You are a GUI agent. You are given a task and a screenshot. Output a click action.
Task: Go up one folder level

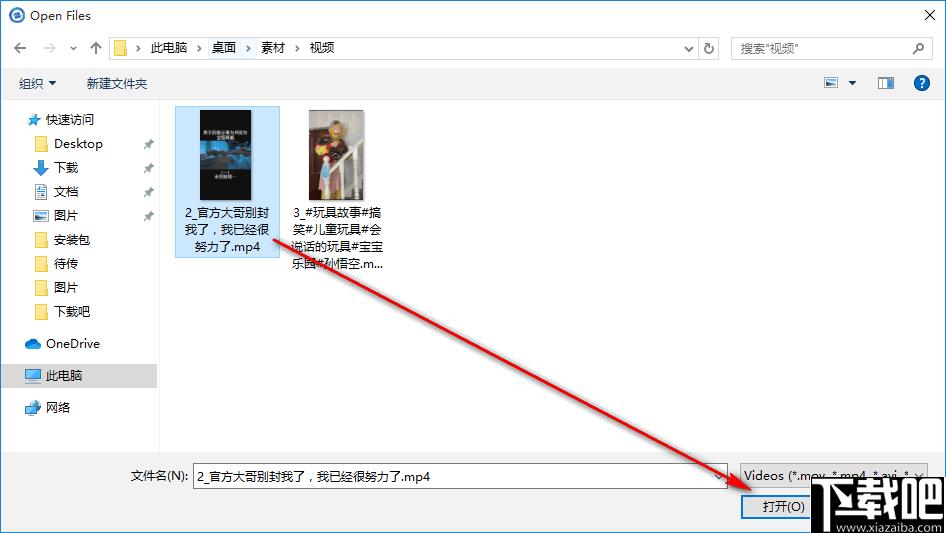point(95,48)
